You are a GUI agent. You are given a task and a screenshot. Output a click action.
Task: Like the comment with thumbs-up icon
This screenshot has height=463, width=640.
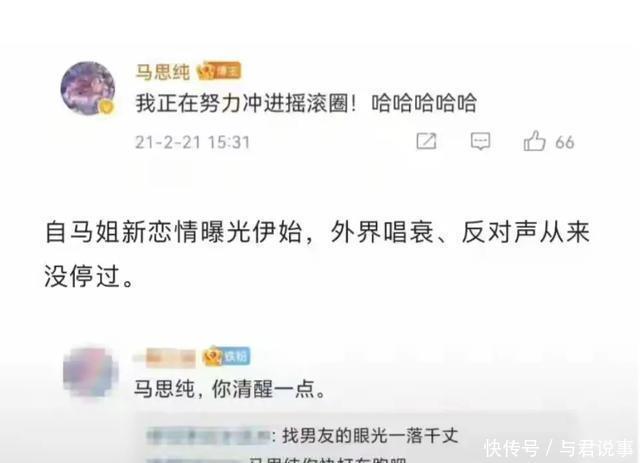tap(534, 141)
